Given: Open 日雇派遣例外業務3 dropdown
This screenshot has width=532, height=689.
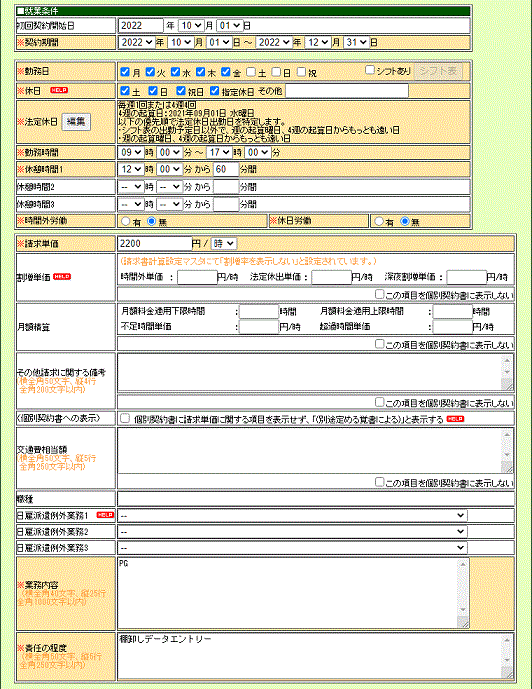Looking at the screenshot, I should 292,548.
